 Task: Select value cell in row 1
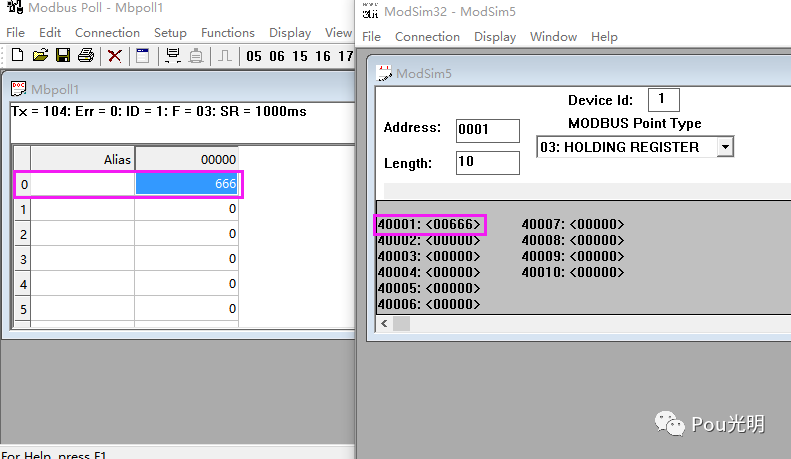pos(187,209)
